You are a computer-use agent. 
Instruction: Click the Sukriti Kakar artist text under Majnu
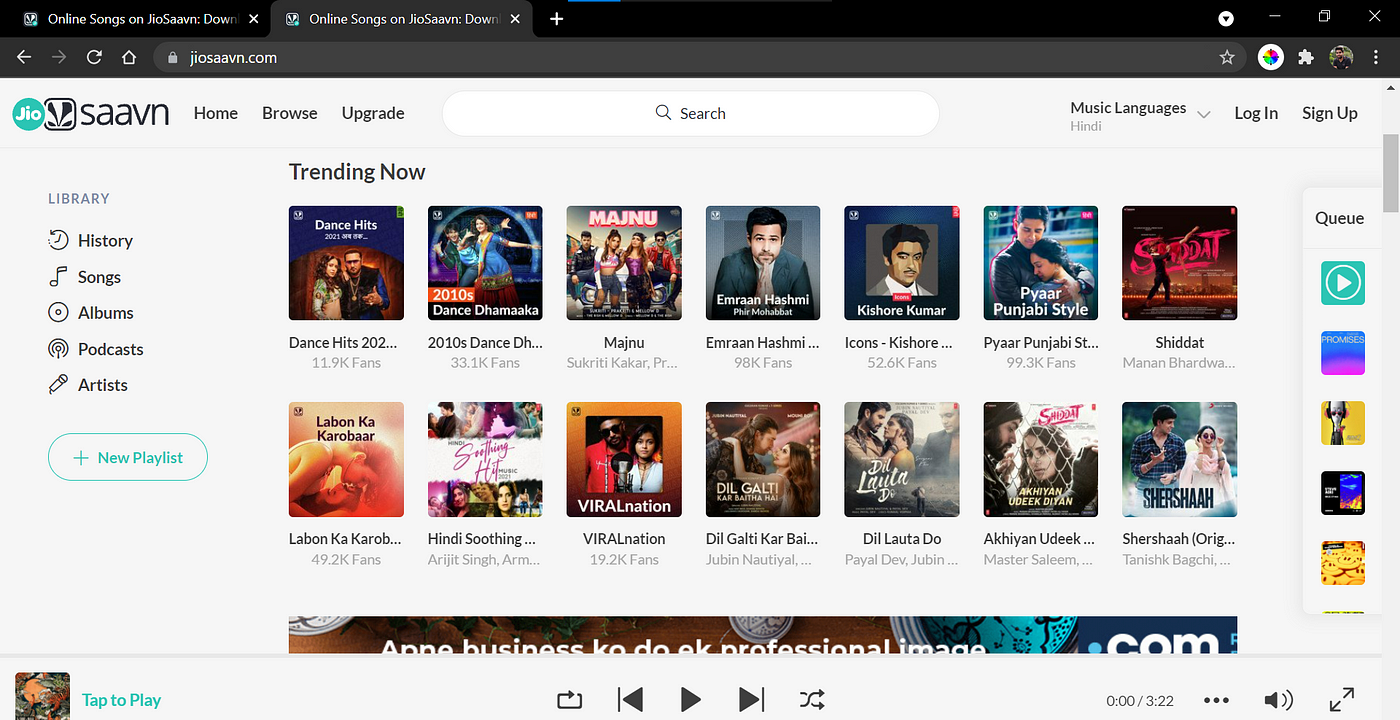point(624,363)
